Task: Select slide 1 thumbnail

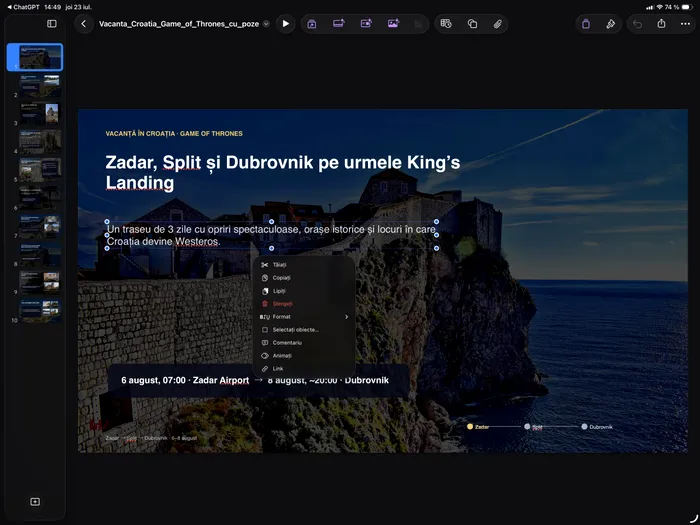Action: pyautogui.click(x=40, y=57)
